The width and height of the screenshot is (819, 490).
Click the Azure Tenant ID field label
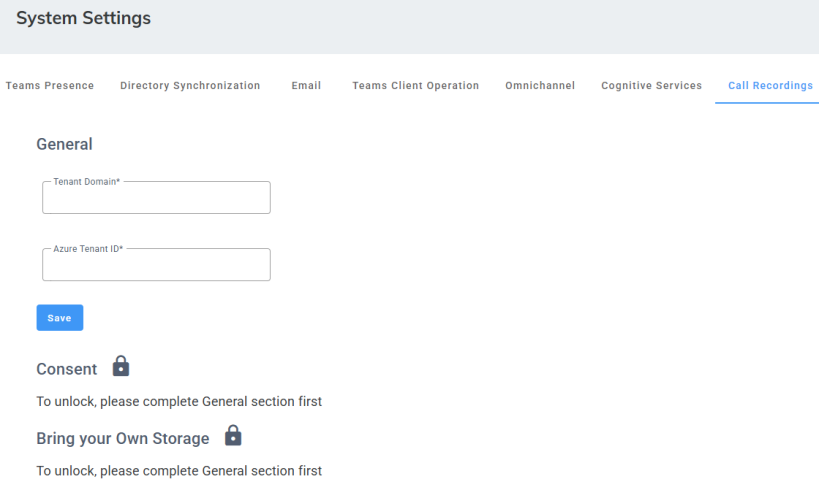coord(88,249)
